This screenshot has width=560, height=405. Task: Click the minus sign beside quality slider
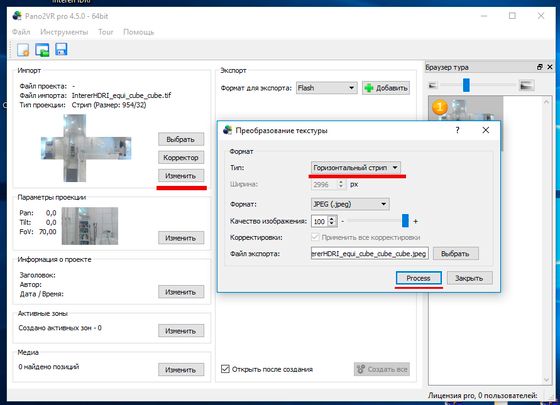342,221
